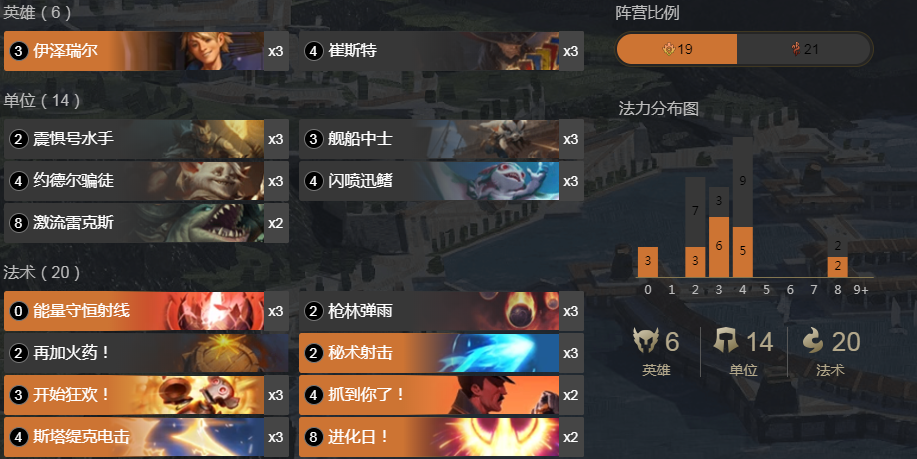Image resolution: width=917 pixels, height=459 pixels.
Task: Click the x3 count next to 开始狂欢！
Action: coord(276,395)
